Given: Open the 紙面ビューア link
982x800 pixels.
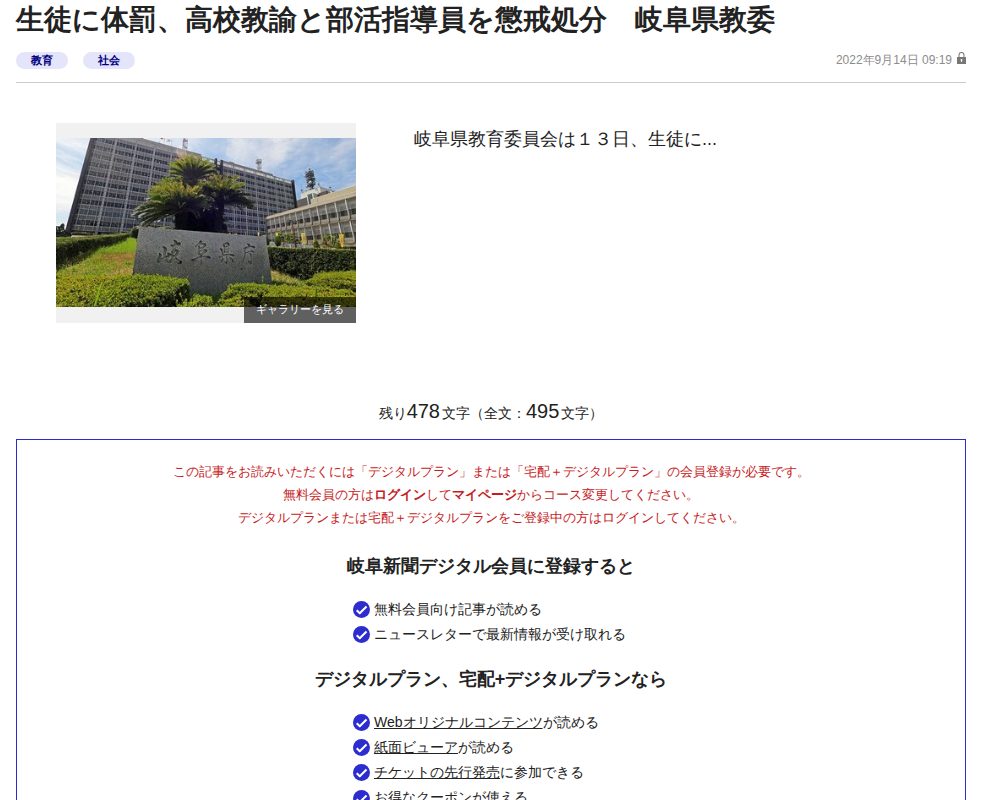Looking at the screenshot, I should tap(416, 747).
